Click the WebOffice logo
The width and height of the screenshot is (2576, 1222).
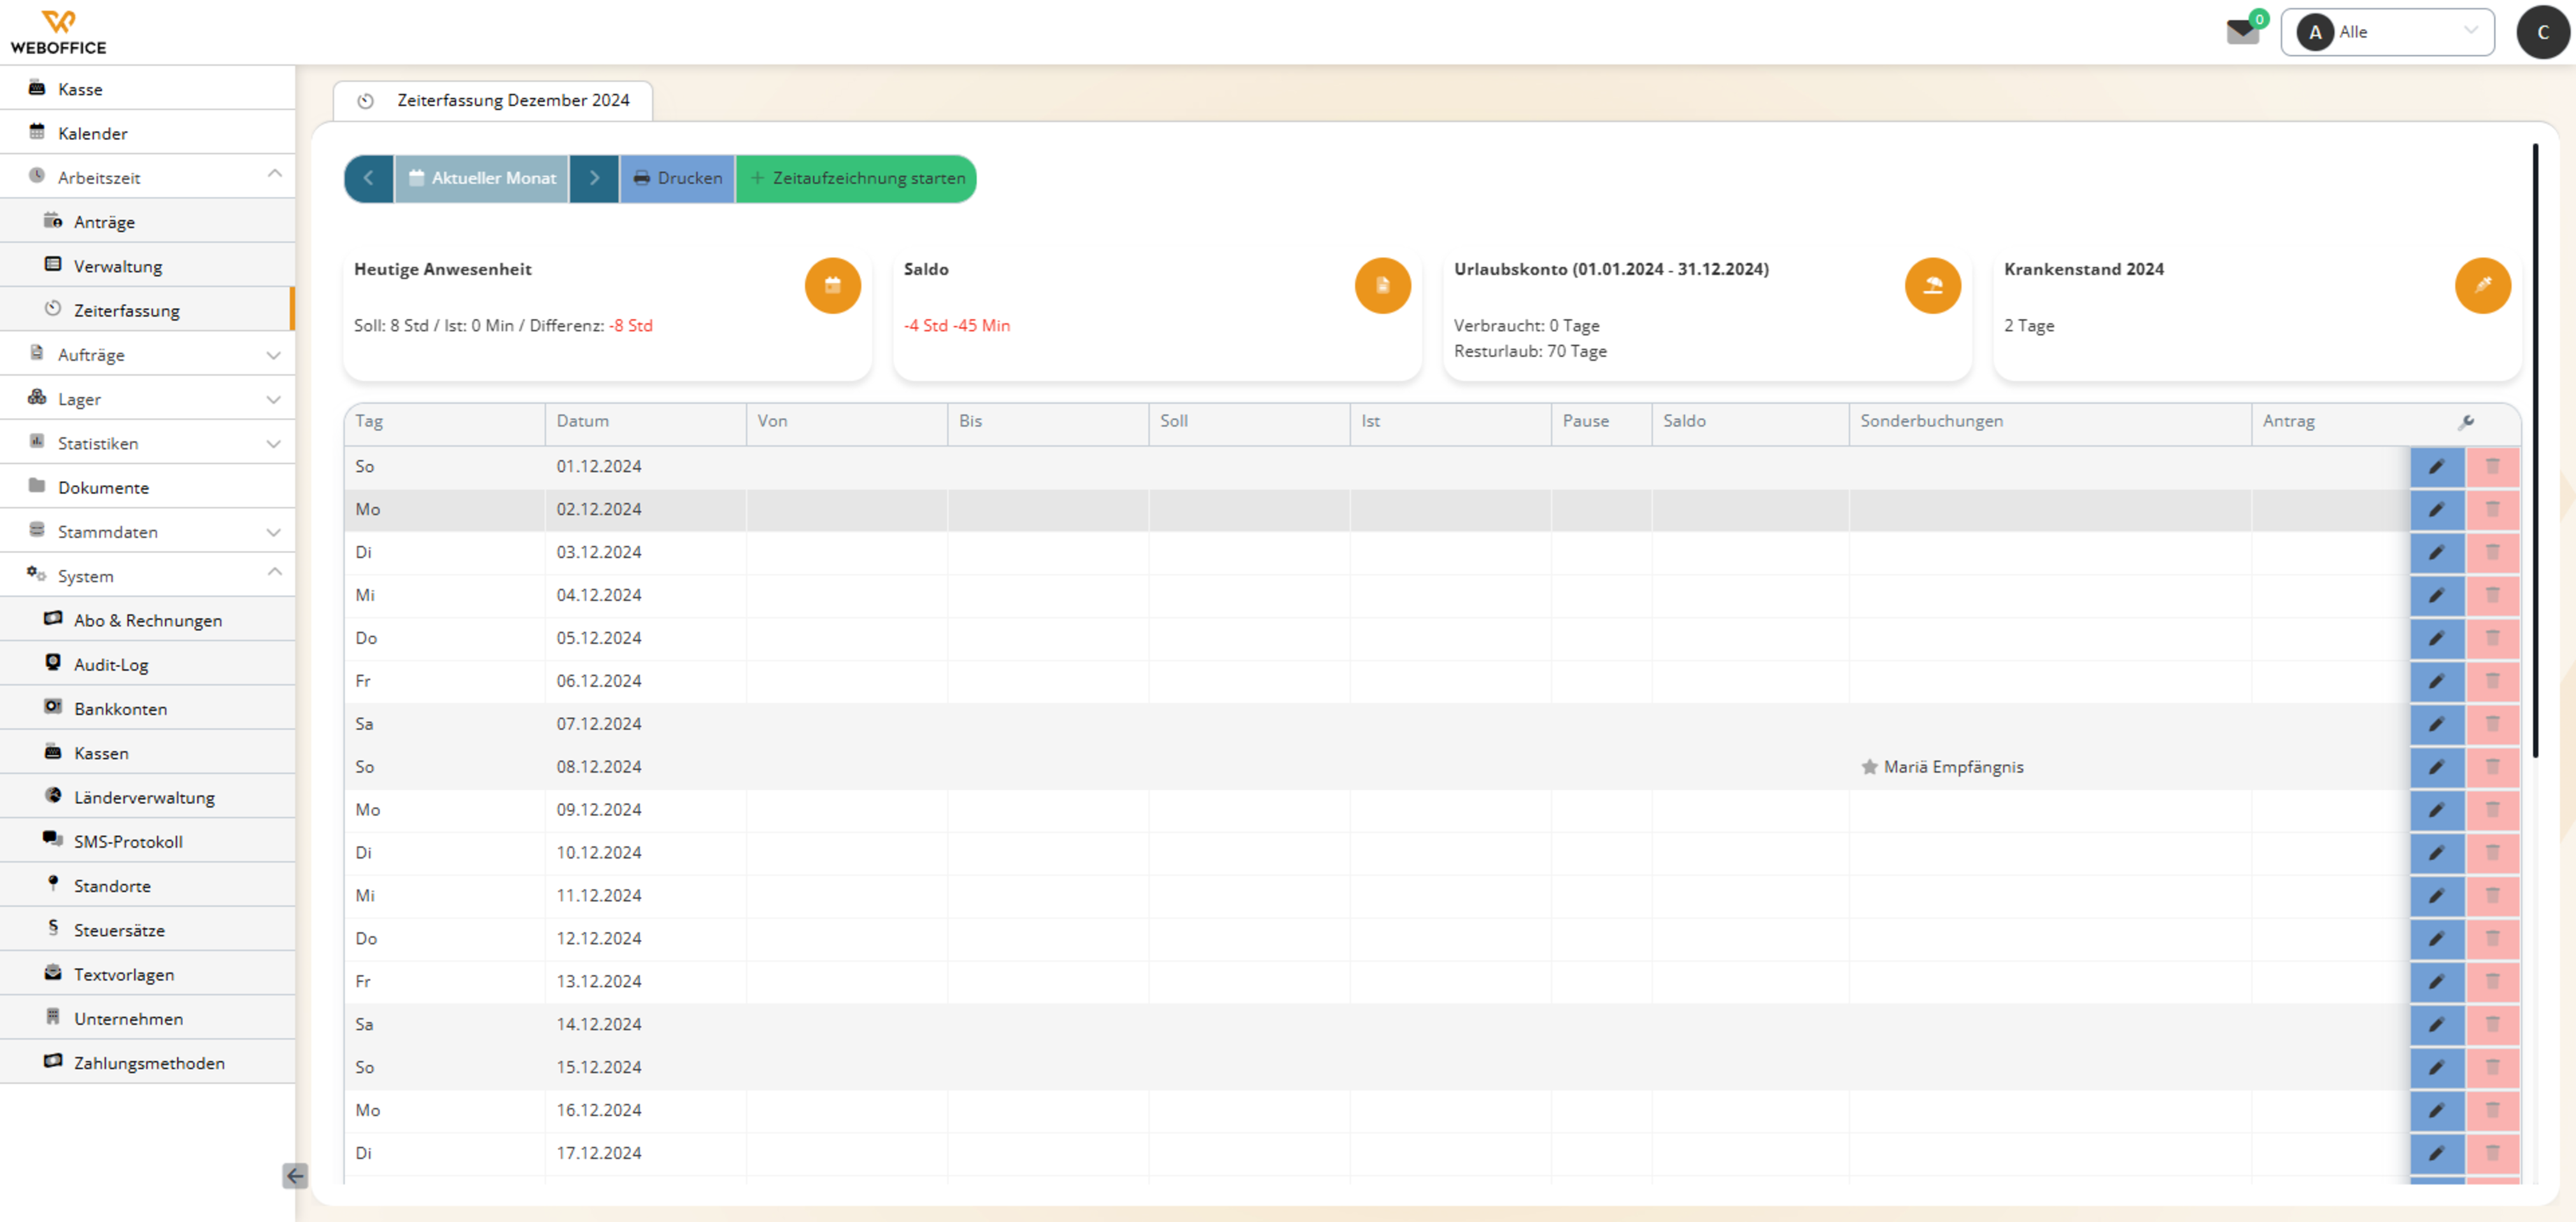click(58, 32)
